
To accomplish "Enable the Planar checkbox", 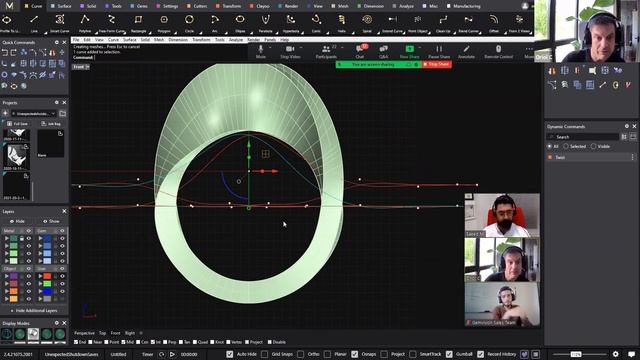I will point(327,354).
